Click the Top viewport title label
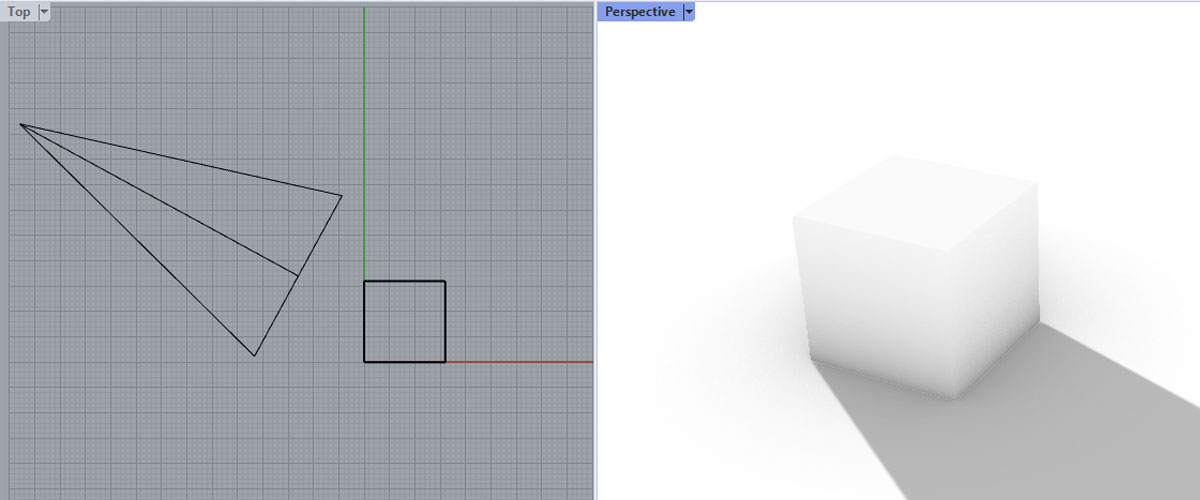 coord(19,12)
